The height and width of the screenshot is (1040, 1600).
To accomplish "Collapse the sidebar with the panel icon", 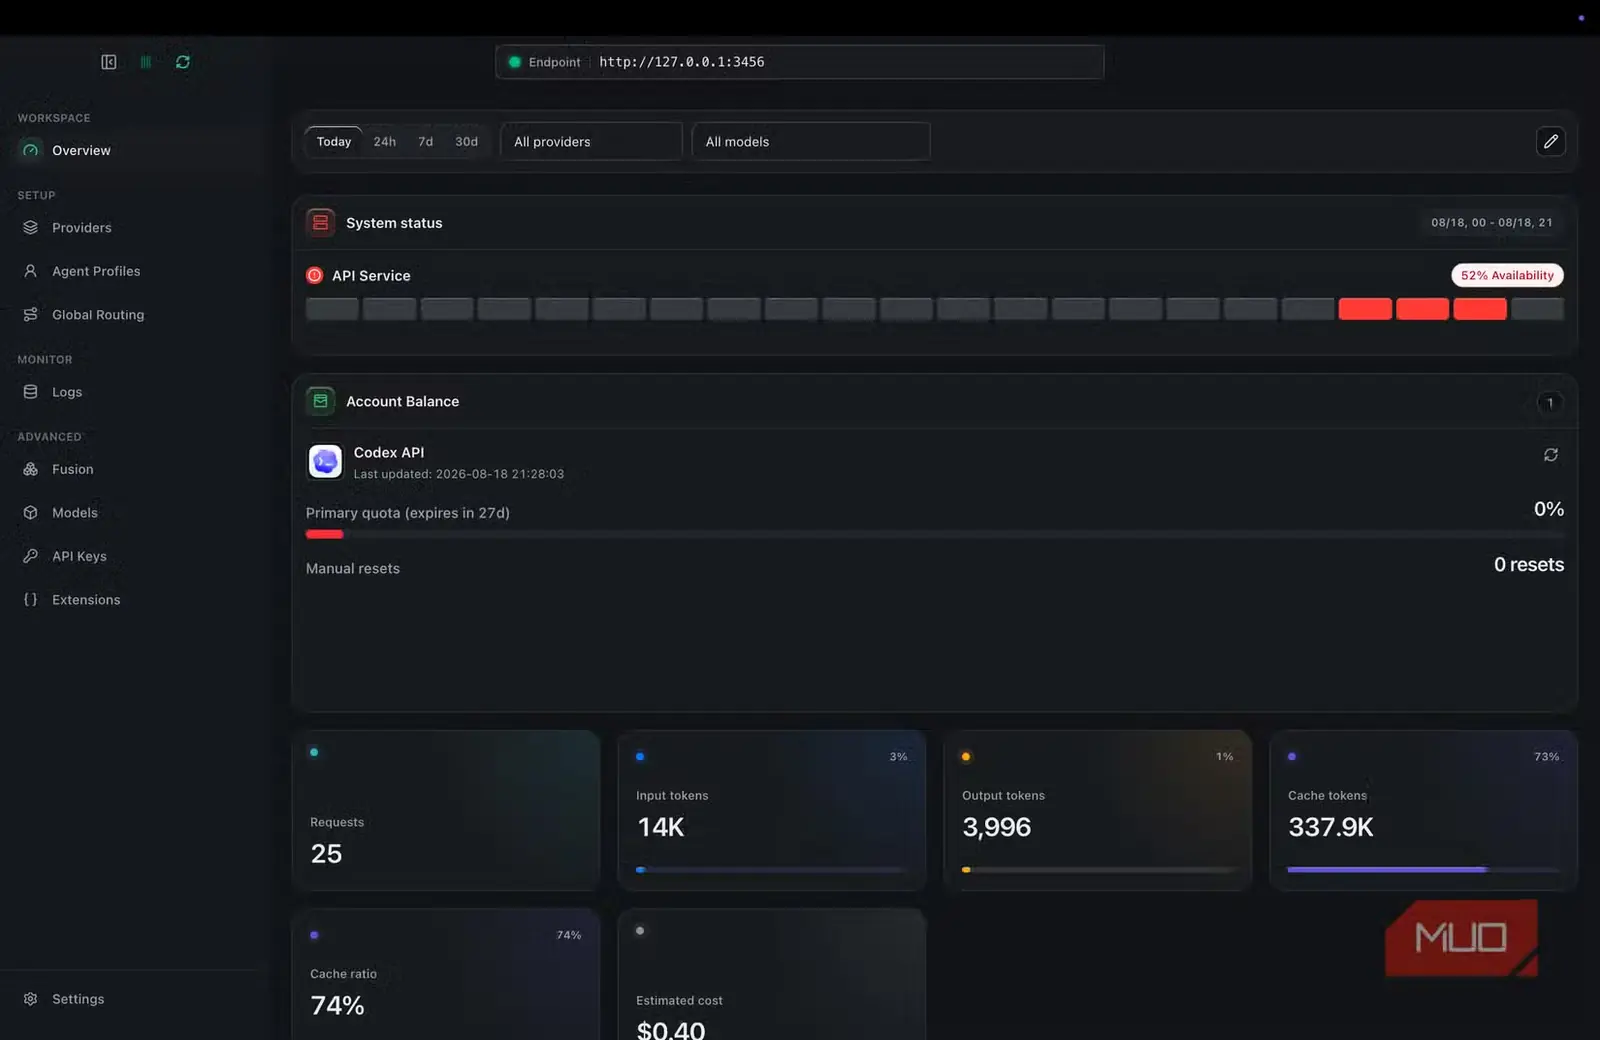I will (x=109, y=62).
